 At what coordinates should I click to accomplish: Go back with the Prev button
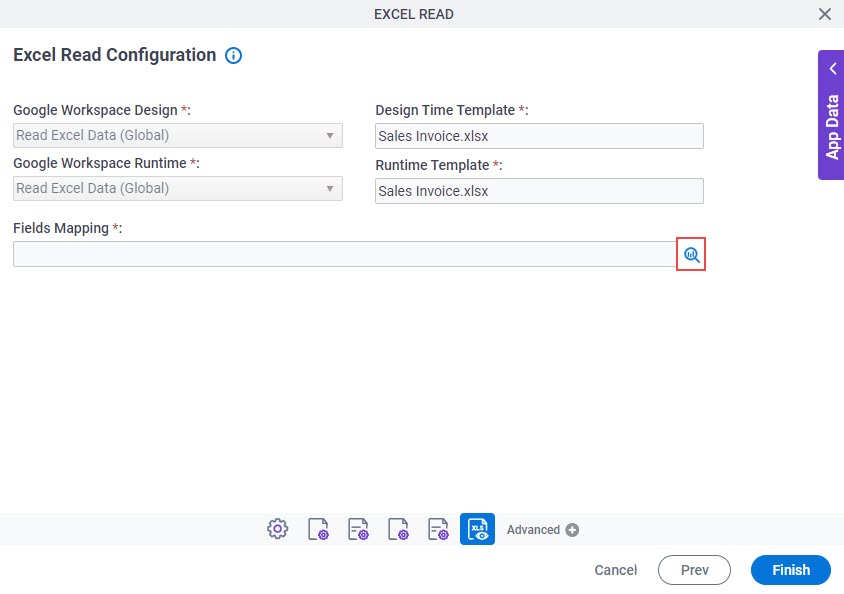694,570
